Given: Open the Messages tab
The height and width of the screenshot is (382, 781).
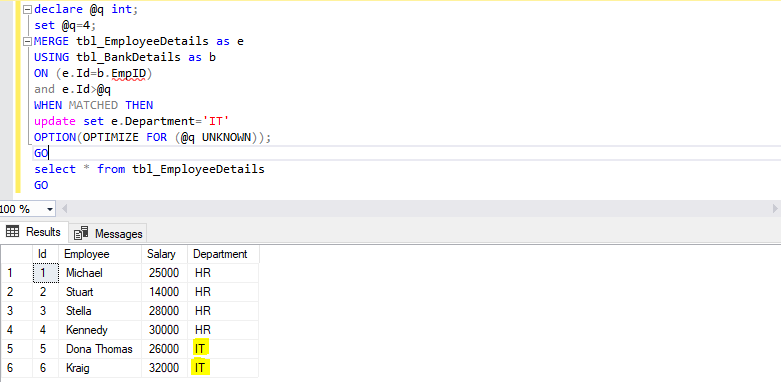Looking at the screenshot, I should (108, 233).
